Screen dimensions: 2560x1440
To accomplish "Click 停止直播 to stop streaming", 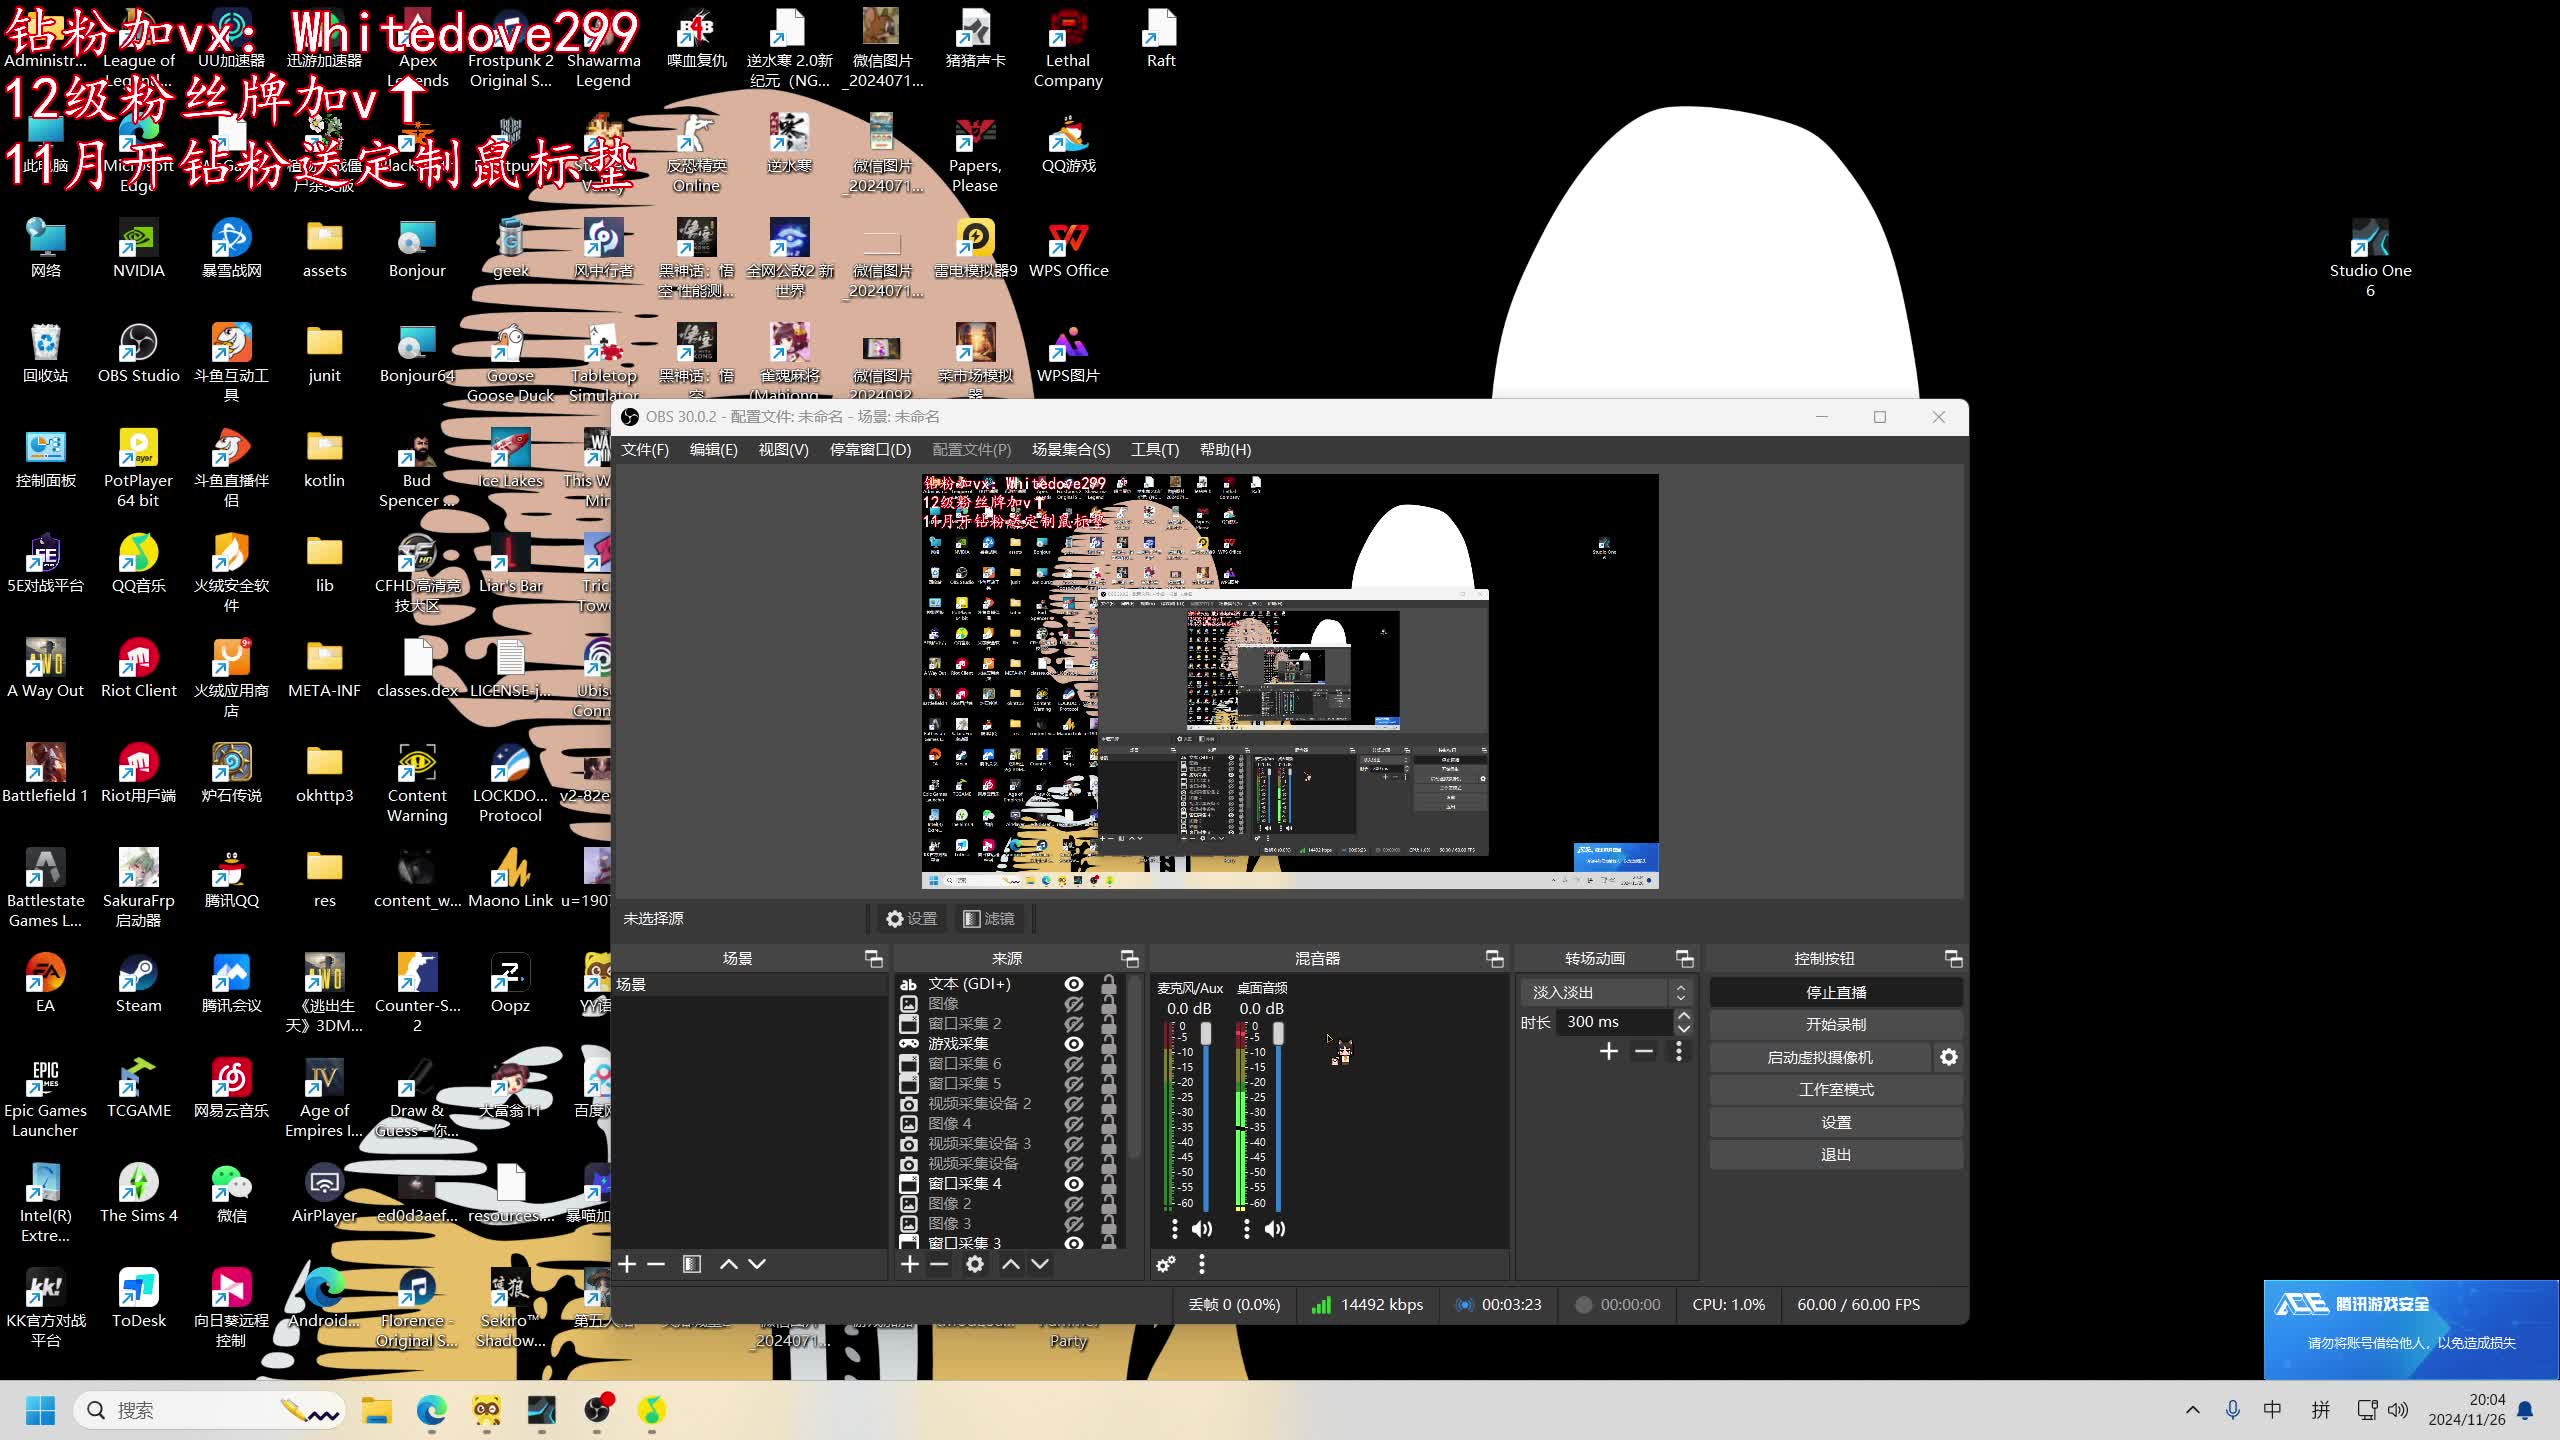I will pyautogui.click(x=1836, y=992).
